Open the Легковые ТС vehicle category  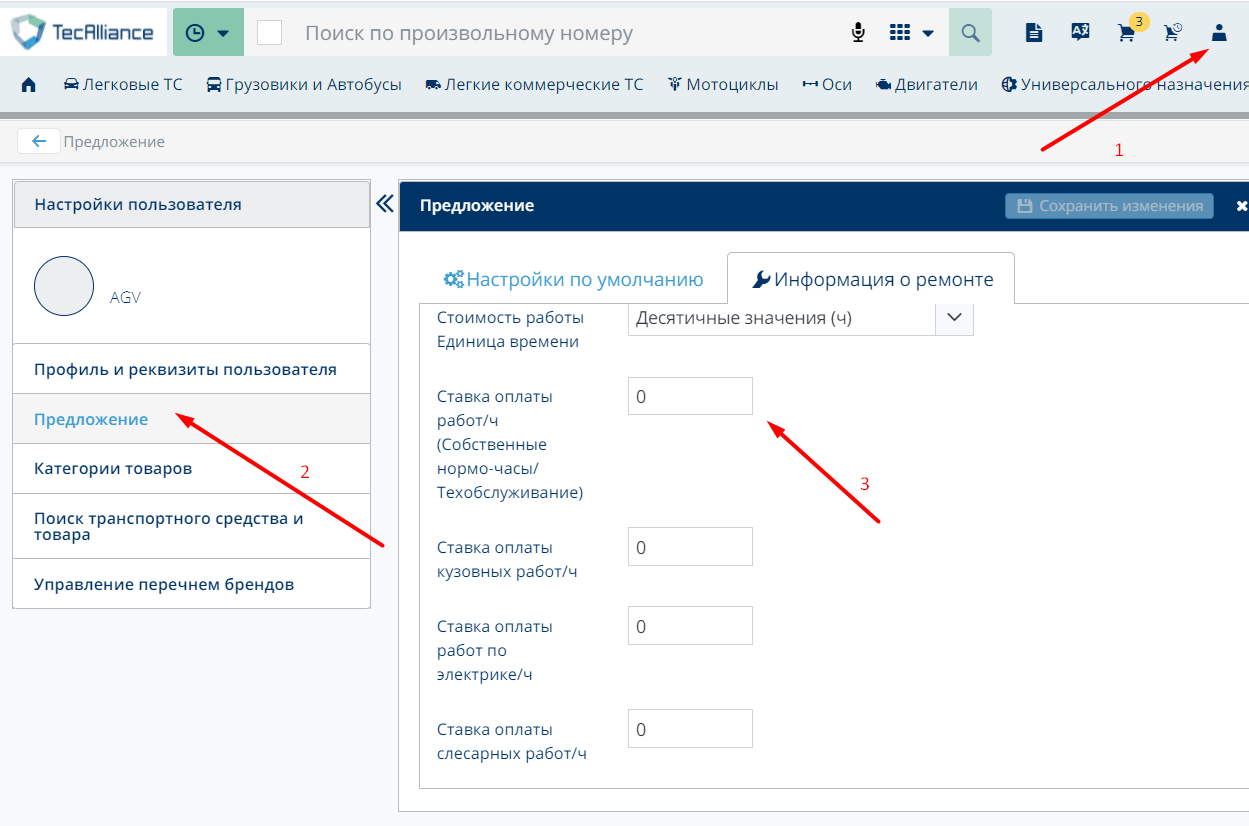123,85
